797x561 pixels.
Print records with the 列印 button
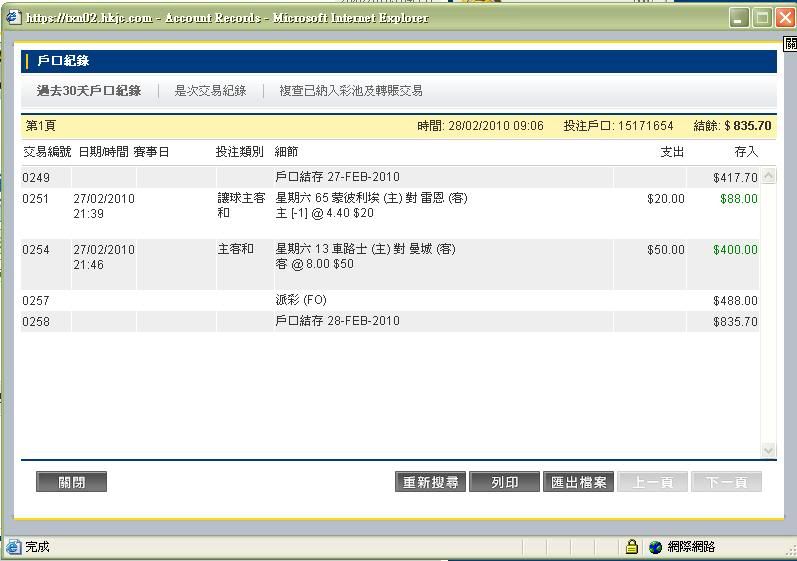point(505,482)
